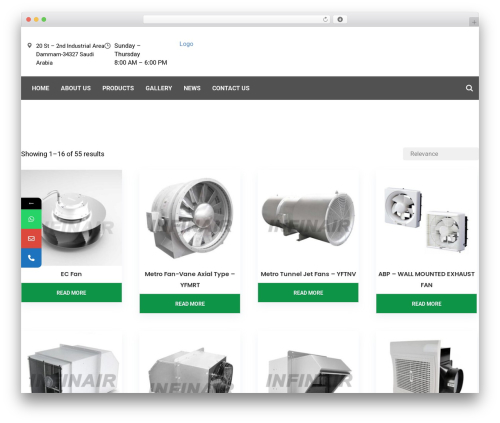The width and height of the screenshot is (500, 423).
Task: Click the 8:00 AM – 6:00 PM hours text
Action: point(141,62)
